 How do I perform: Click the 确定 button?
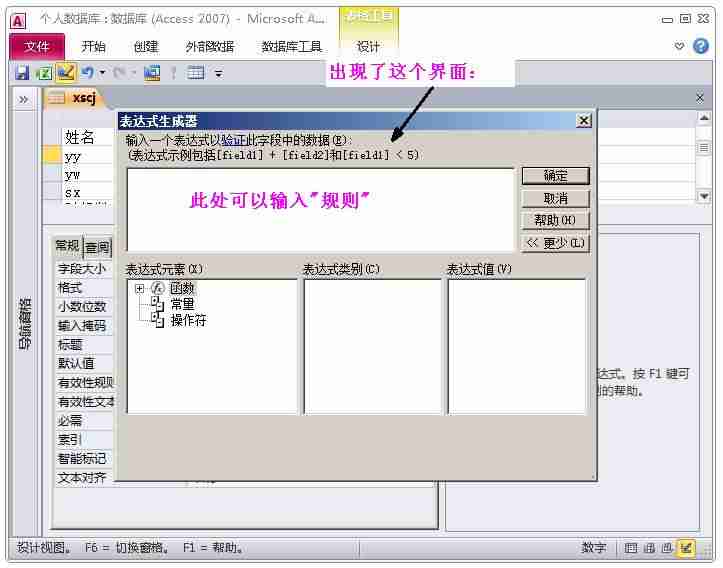pos(556,176)
